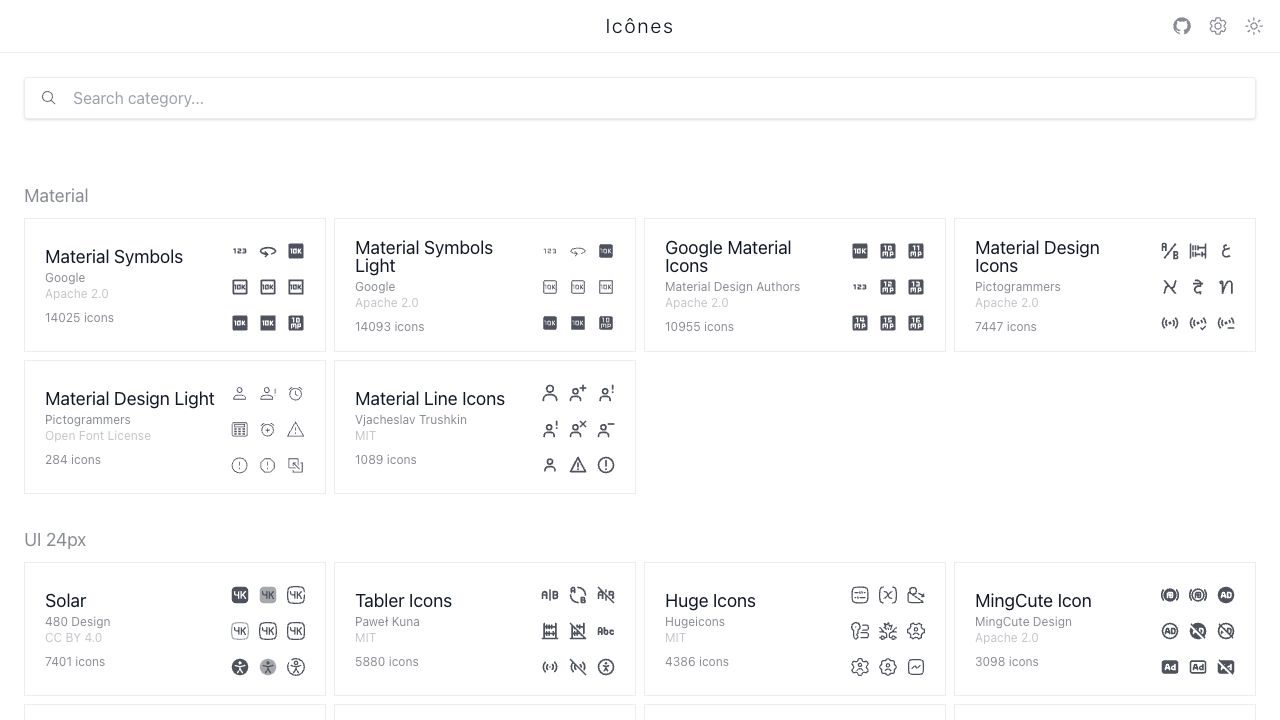Open the Material Symbols Light collection
This screenshot has width=1280, height=720.
pos(424,257)
